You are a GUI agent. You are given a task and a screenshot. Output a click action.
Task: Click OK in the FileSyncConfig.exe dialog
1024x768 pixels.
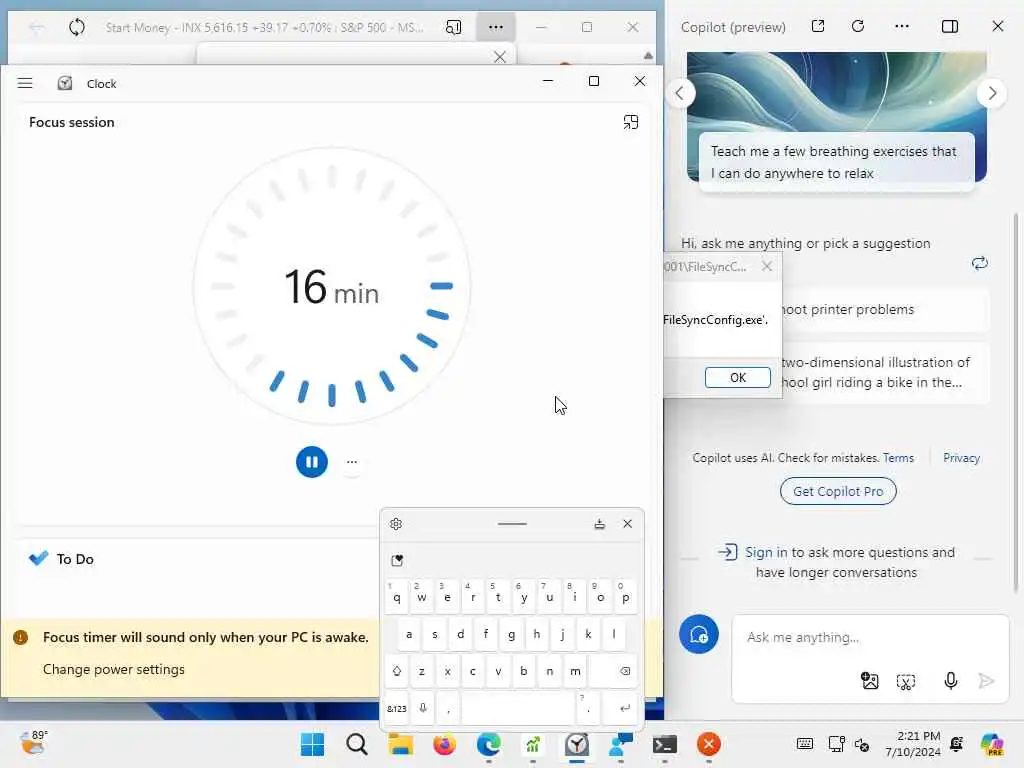[738, 377]
